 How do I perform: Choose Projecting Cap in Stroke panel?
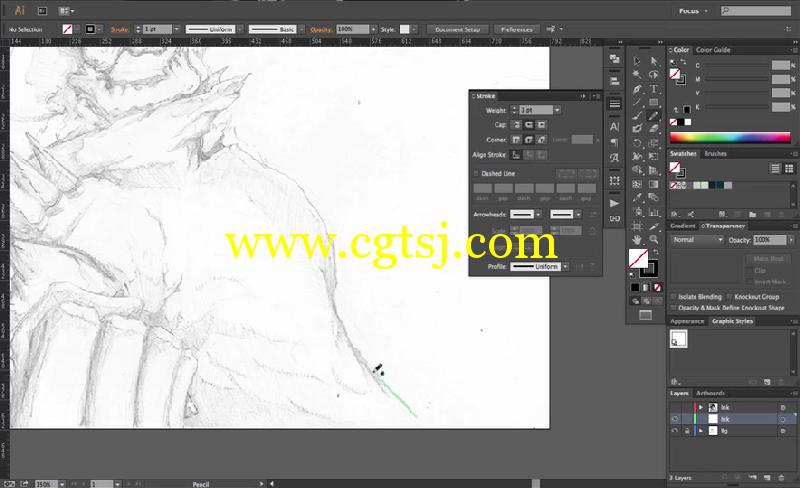541,125
